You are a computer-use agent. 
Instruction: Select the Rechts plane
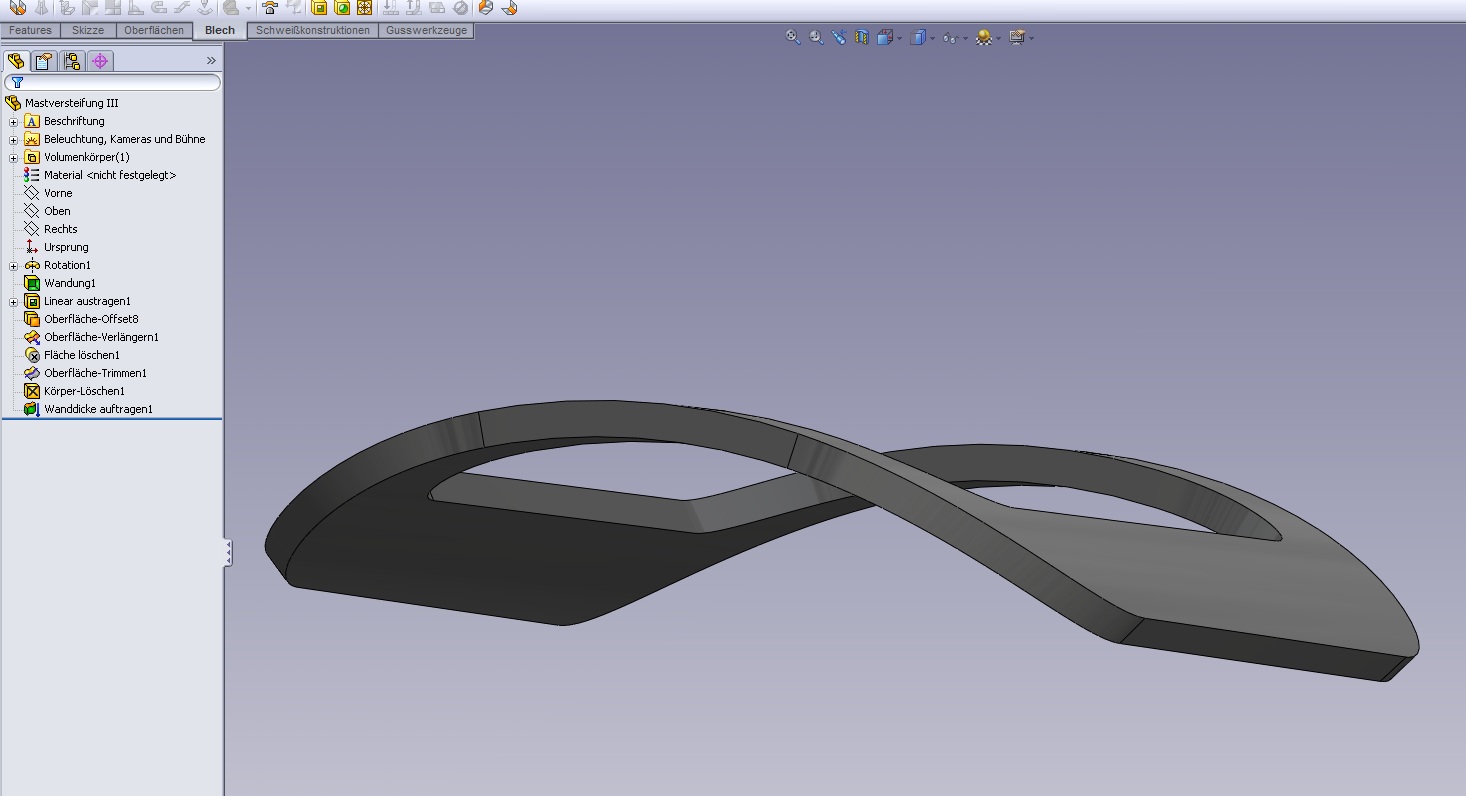pyautogui.click(x=60, y=229)
